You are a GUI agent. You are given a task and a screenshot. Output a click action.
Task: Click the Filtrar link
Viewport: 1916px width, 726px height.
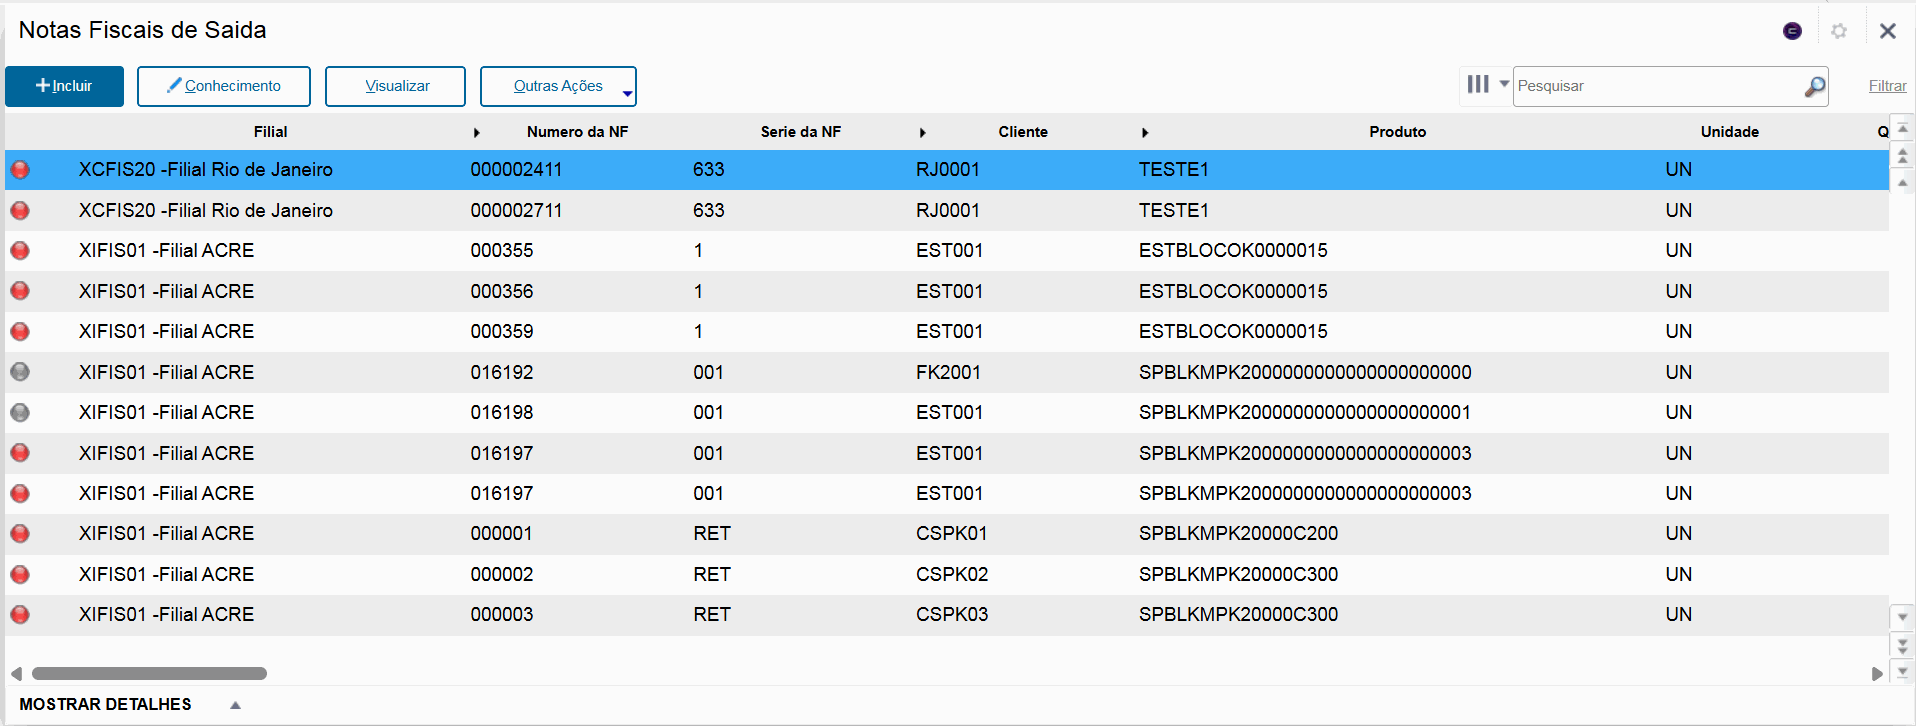(1887, 86)
